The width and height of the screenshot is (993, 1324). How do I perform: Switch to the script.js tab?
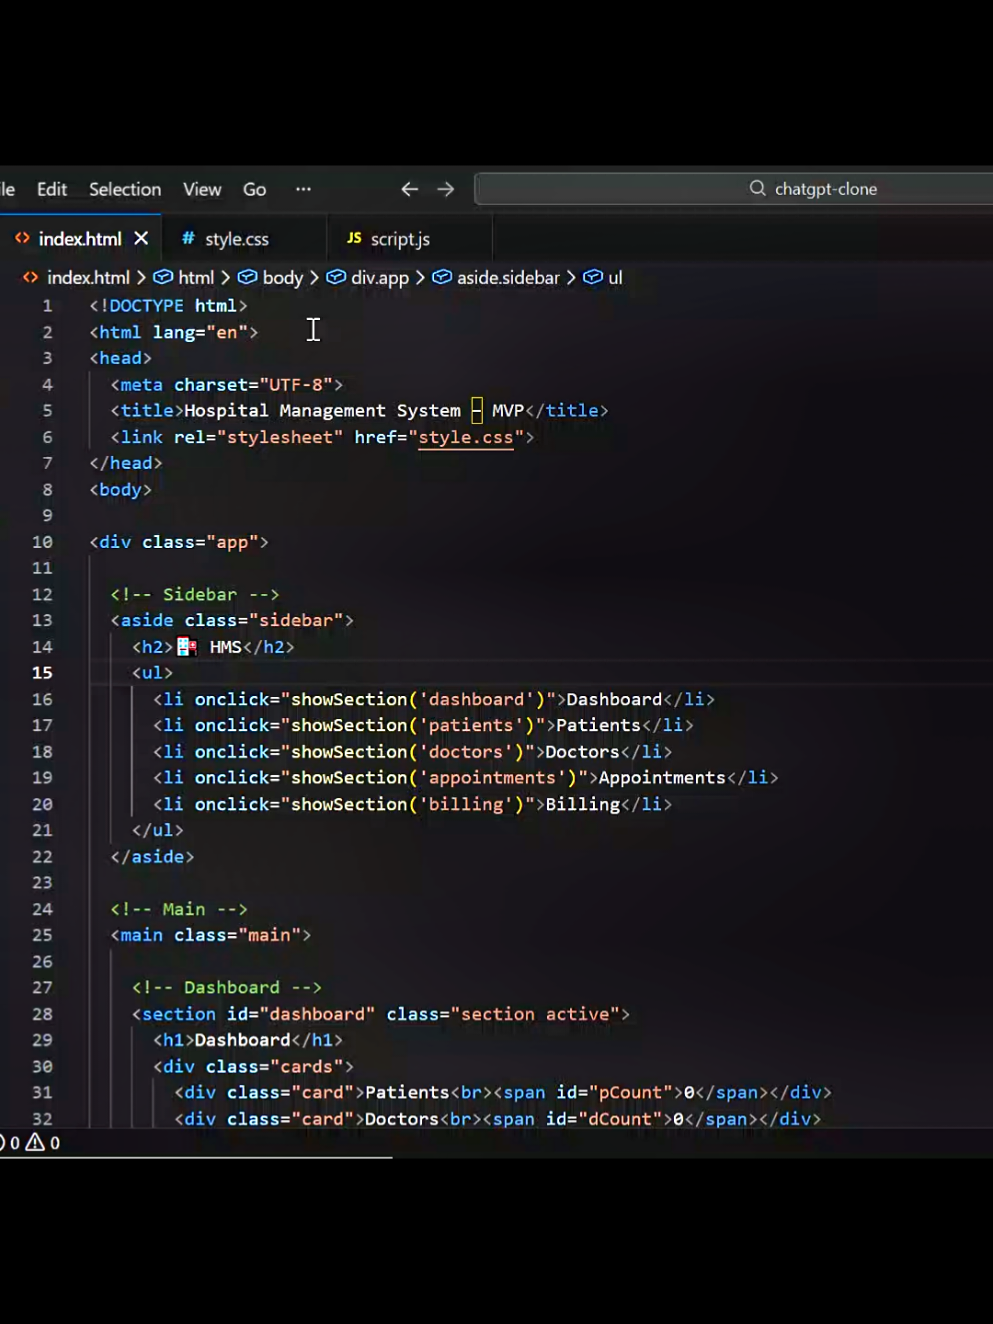[x=400, y=240]
